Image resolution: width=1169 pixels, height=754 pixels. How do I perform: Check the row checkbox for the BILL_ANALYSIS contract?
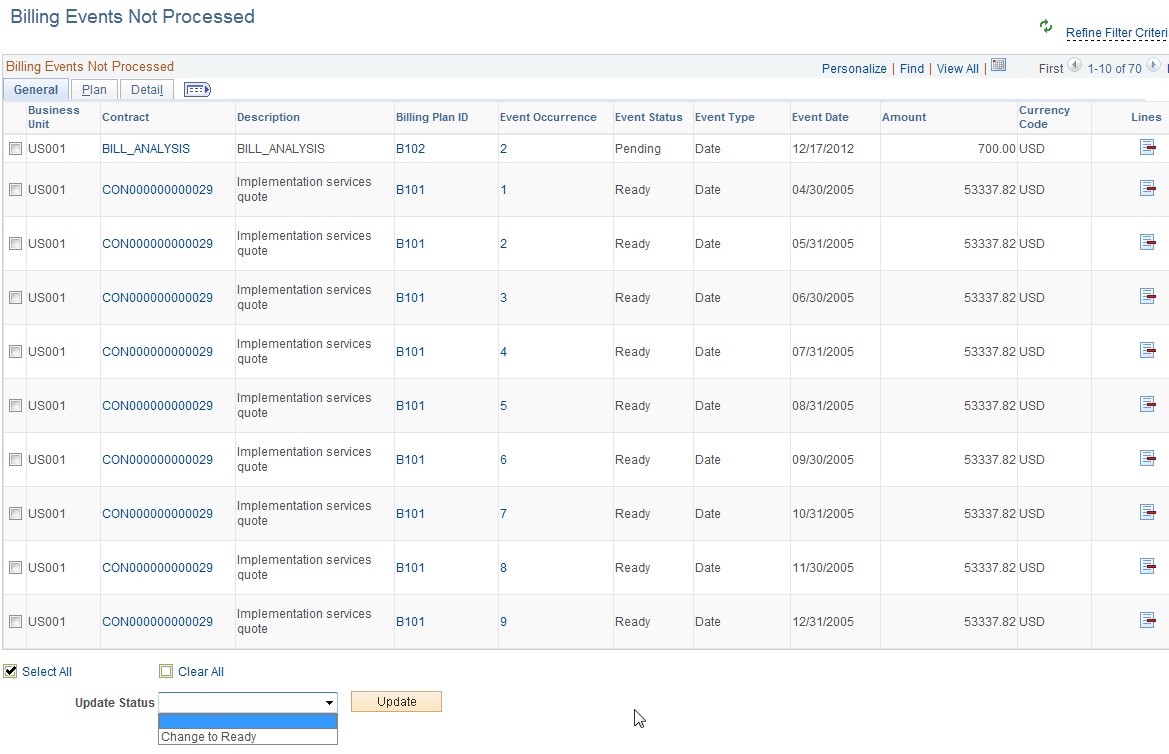(x=15, y=147)
